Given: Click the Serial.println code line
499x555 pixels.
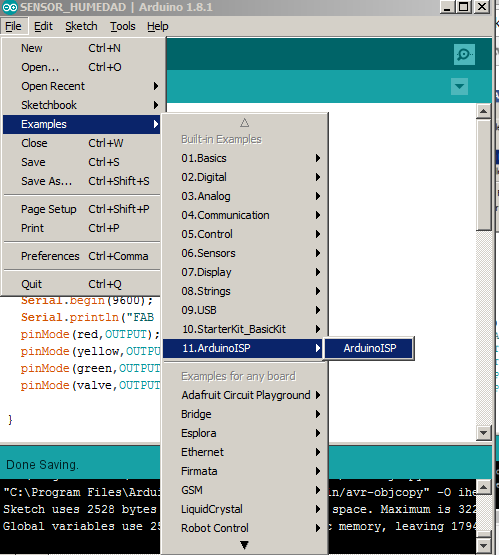Looking at the screenshot, I should tap(87, 317).
